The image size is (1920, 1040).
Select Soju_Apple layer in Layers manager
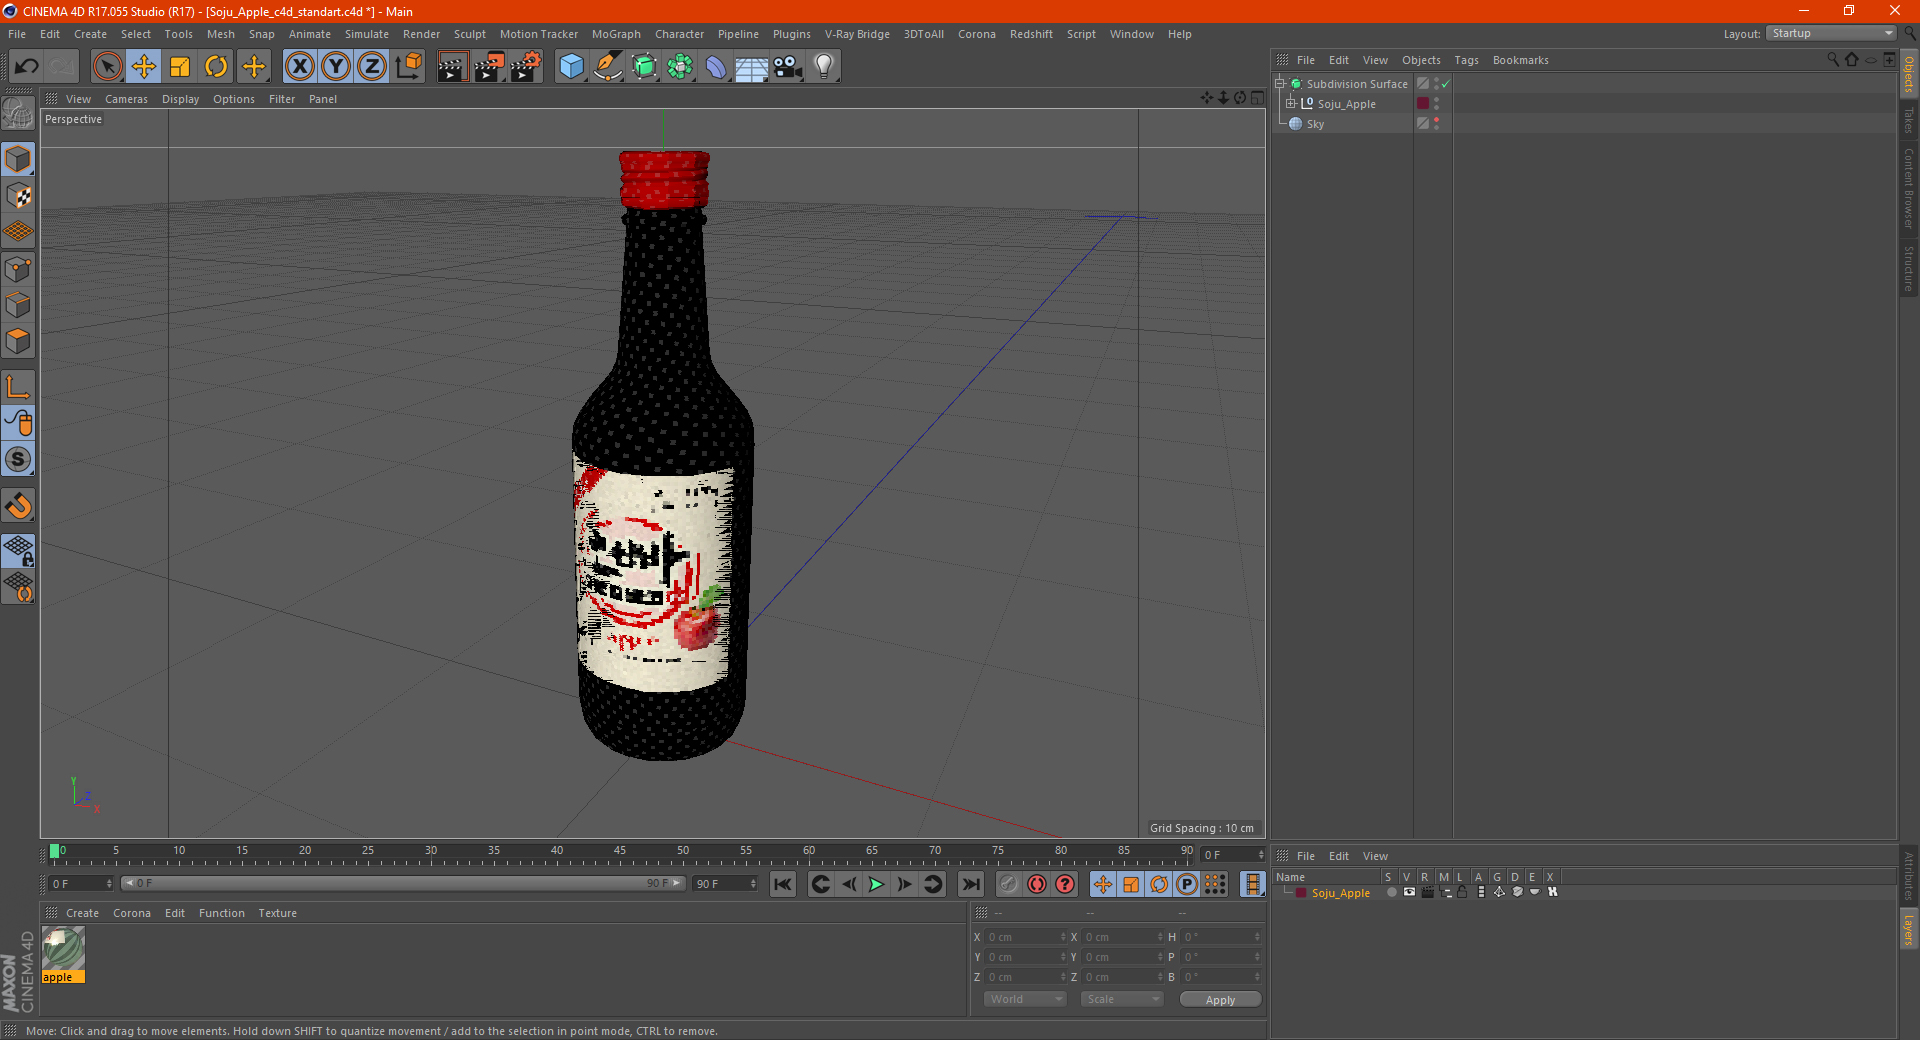point(1341,893)
